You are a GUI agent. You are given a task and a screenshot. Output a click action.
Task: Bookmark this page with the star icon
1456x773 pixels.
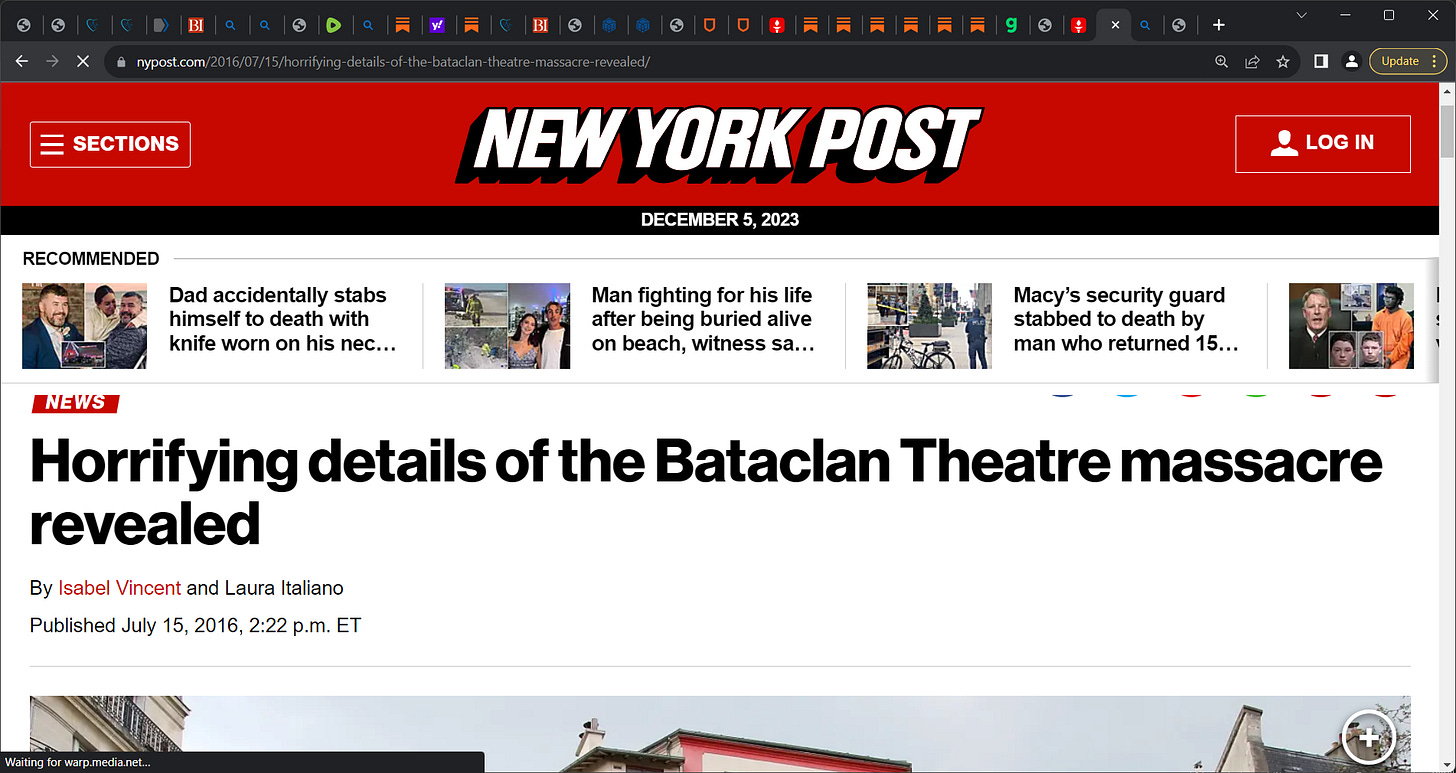pos(1283,61)
